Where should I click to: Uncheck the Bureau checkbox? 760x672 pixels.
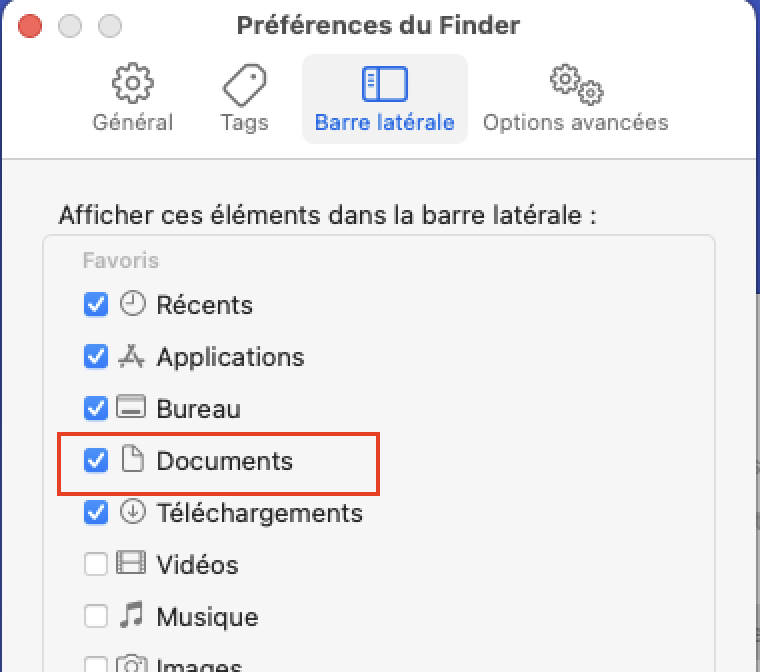(x=96, y=408)
